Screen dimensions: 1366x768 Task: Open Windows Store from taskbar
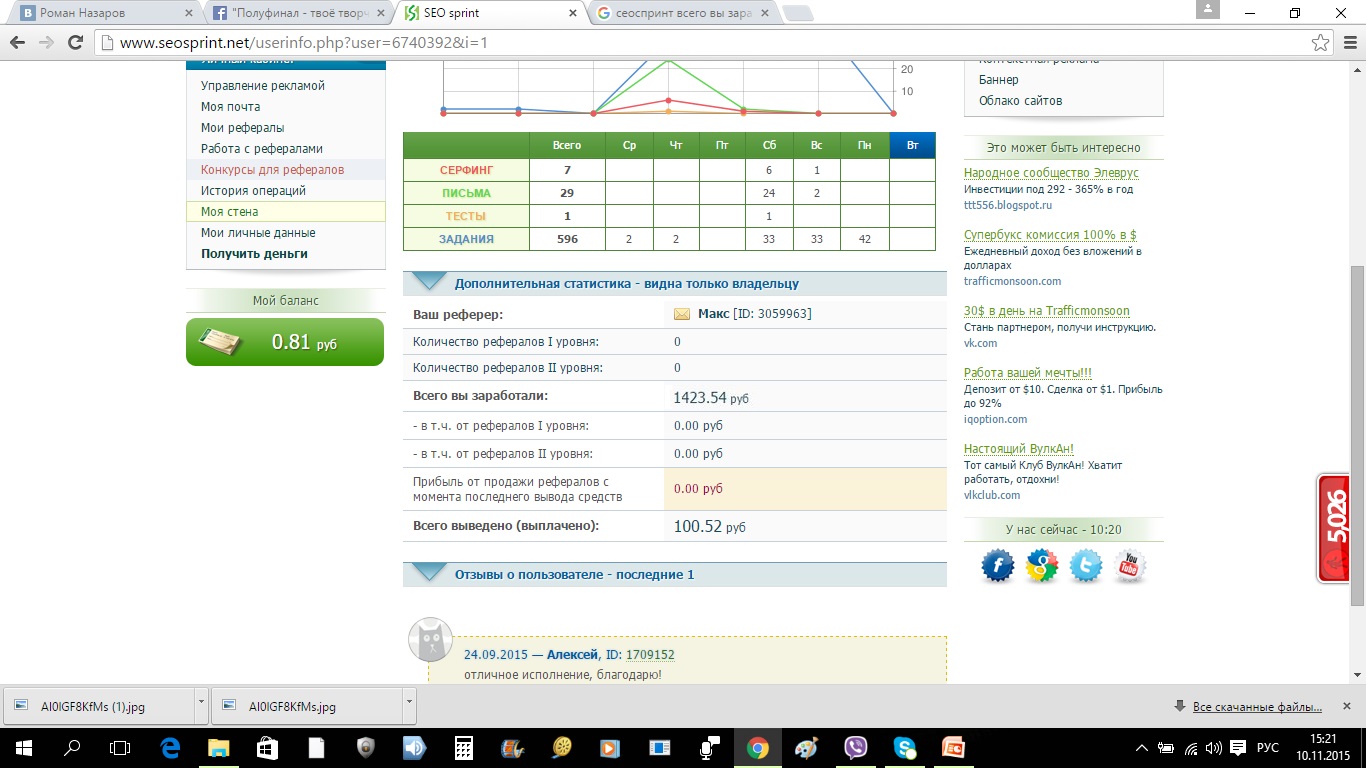click(x=267, y=748)
